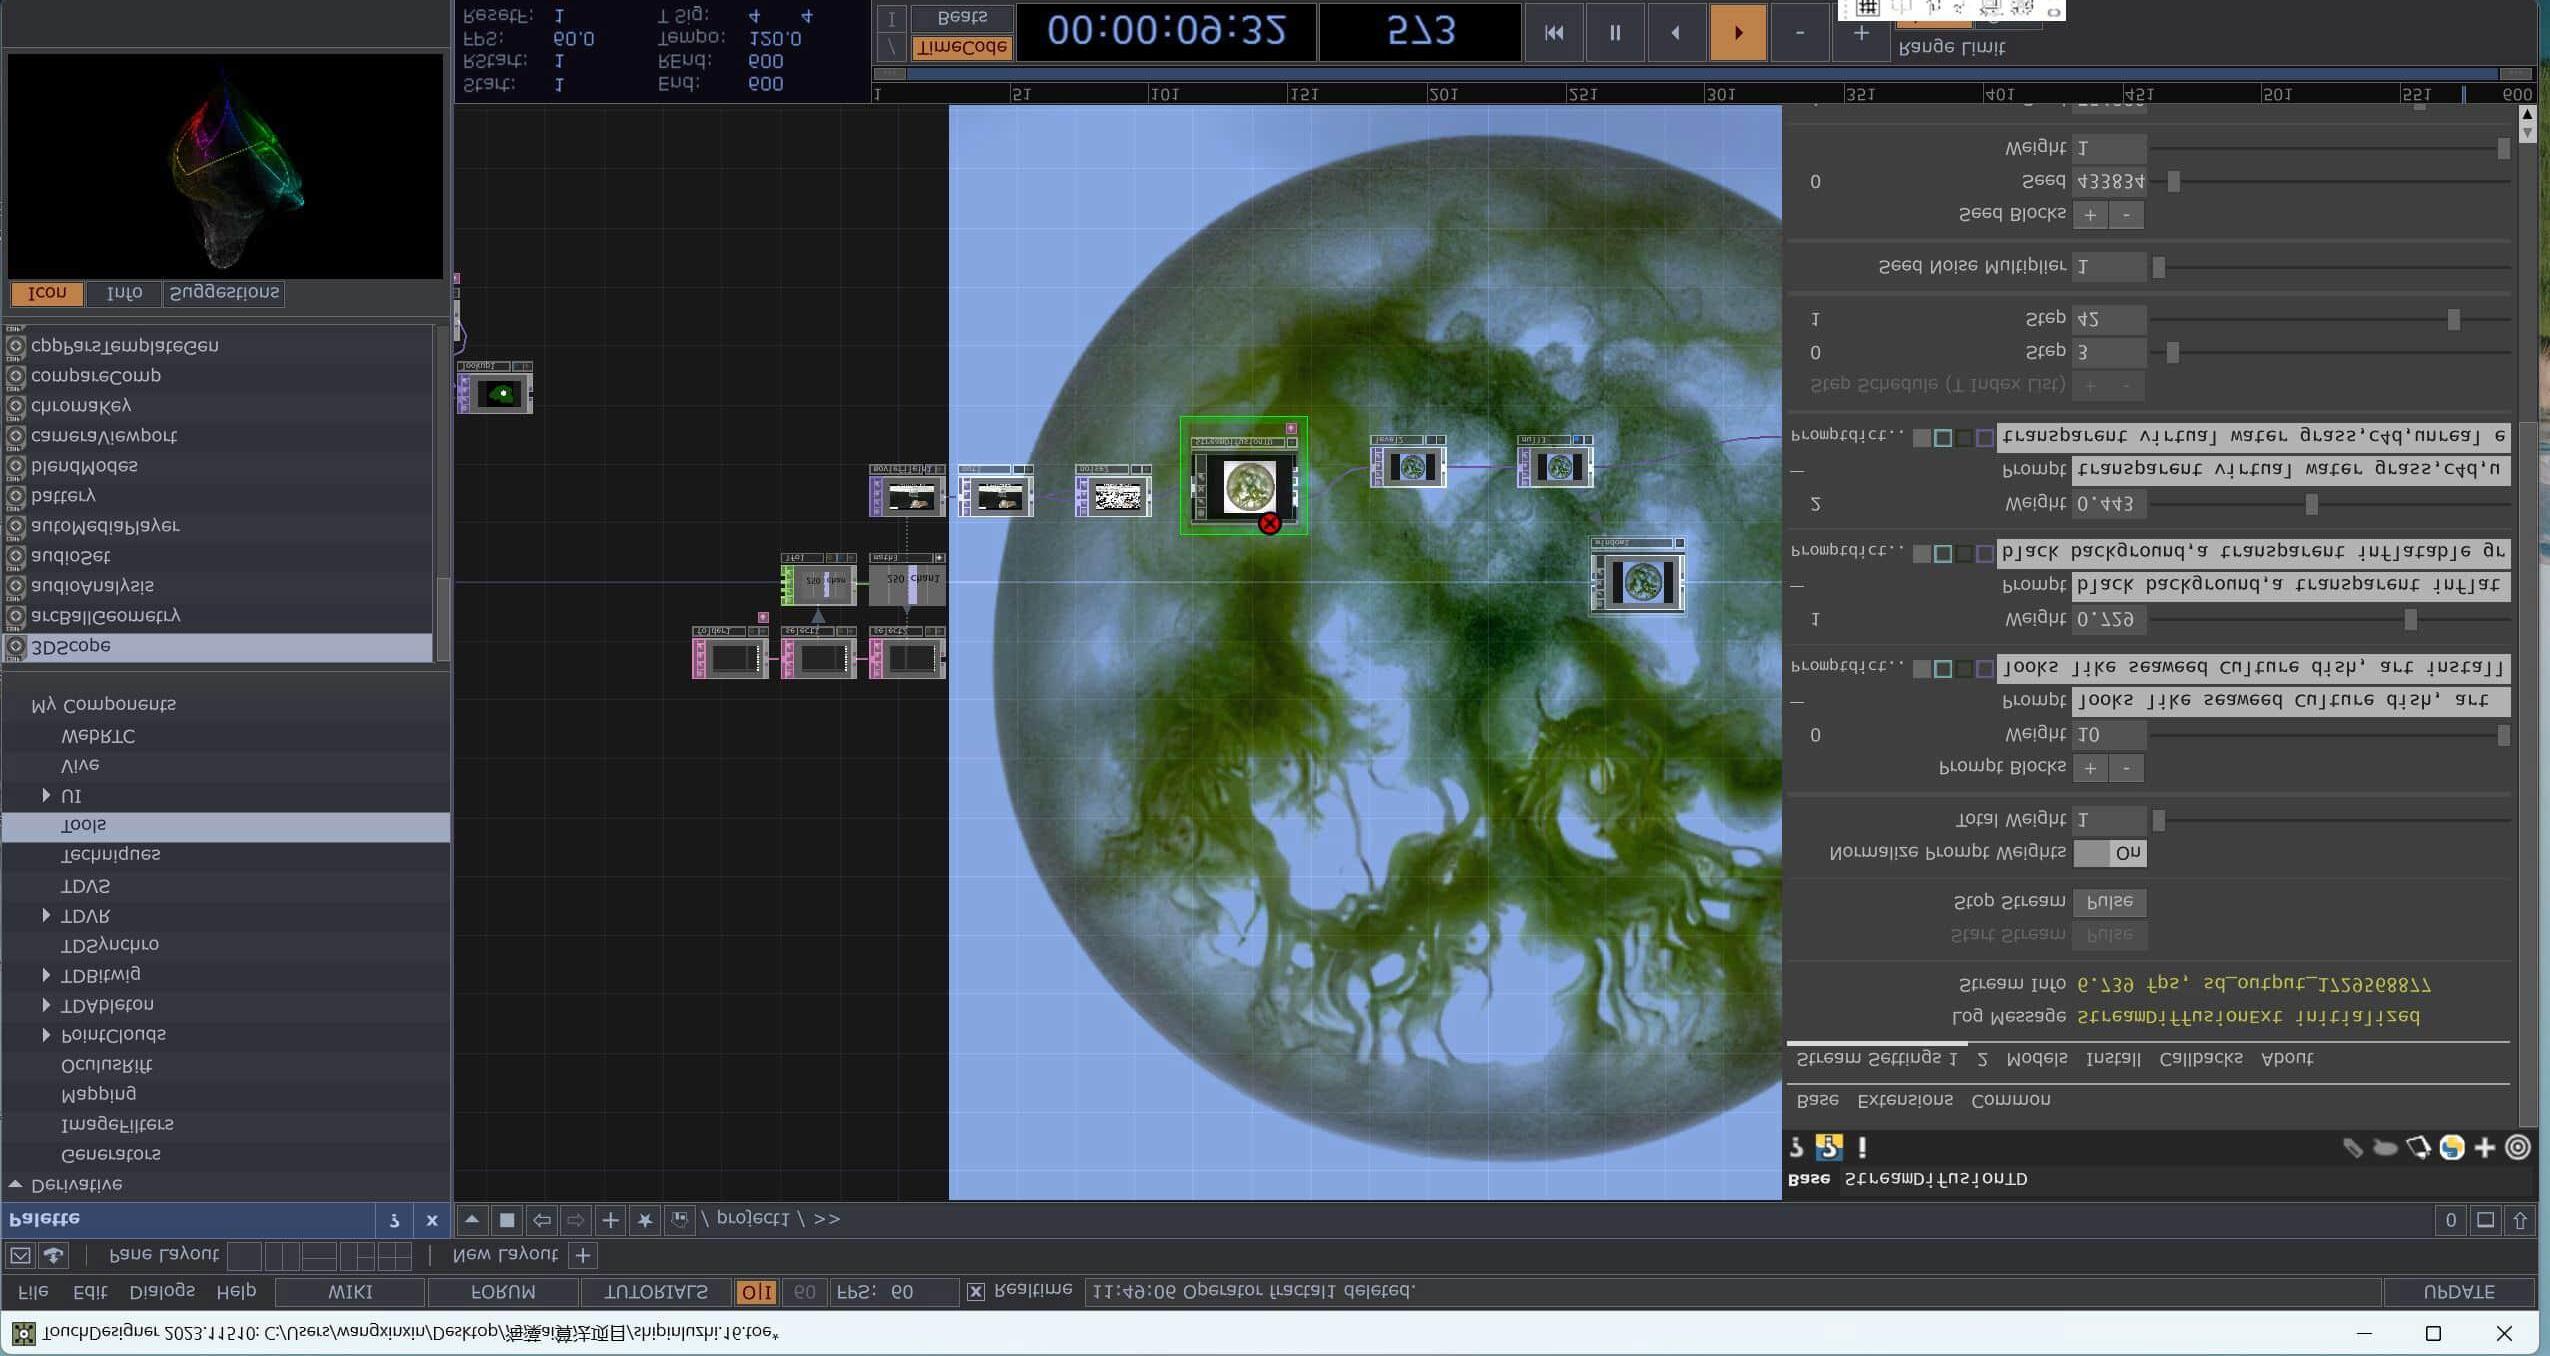Expand the PointClouds palette folder

[x=46, y=1034]
